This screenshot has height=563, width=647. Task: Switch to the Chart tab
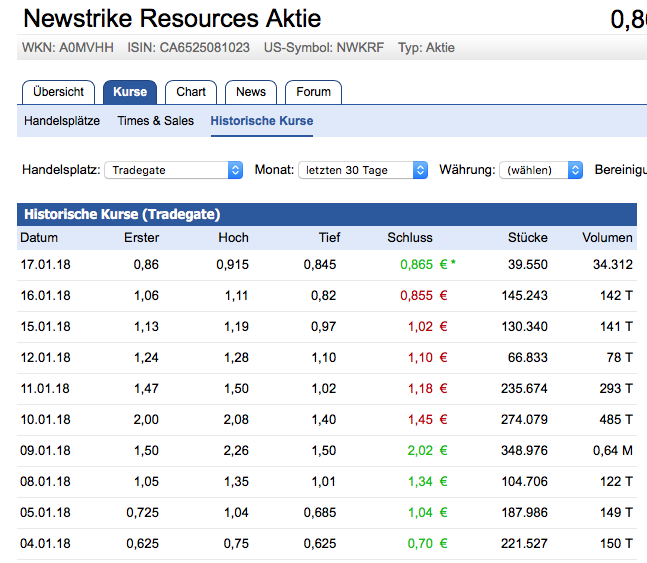(191, 92)
